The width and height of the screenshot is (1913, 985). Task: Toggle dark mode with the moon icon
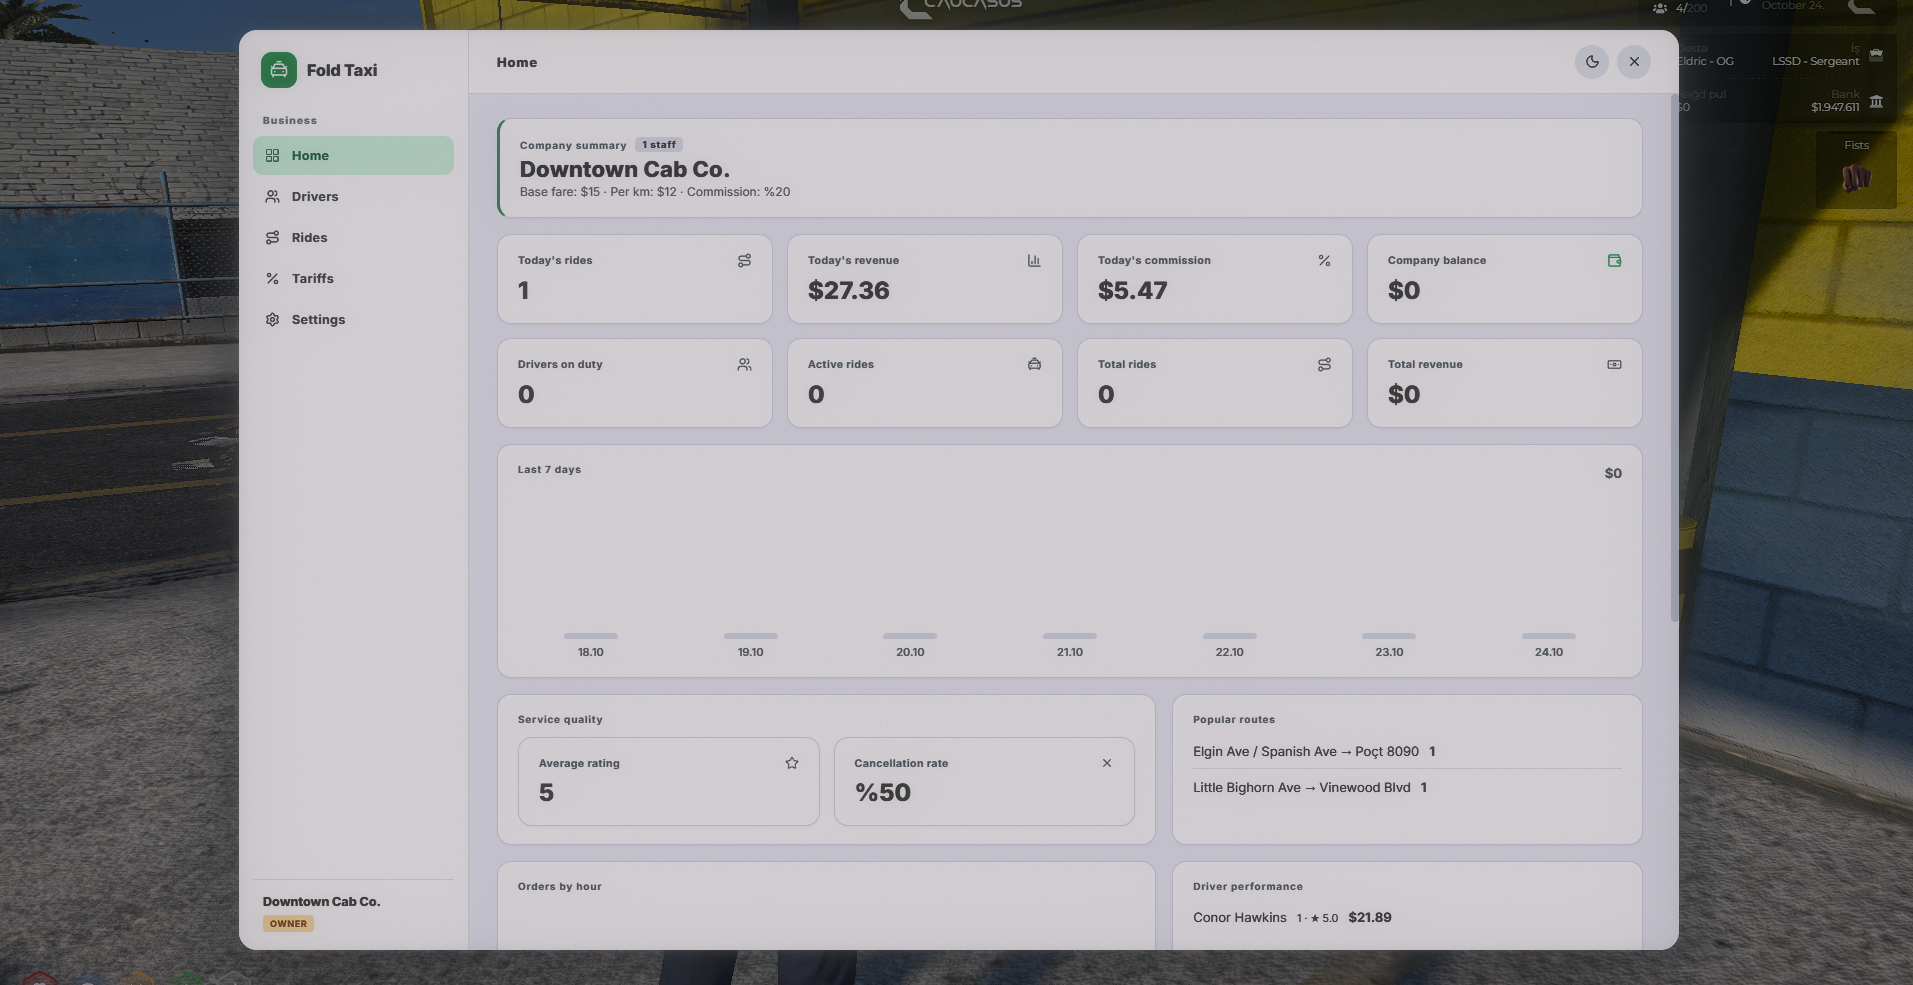pyautogui.click(x=1592, y=62)
